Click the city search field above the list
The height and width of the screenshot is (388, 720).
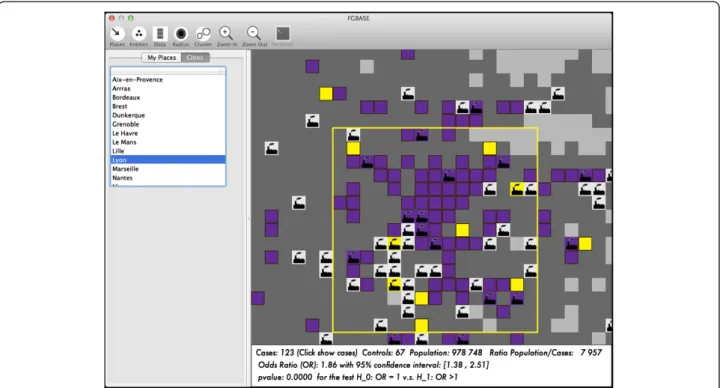tap(168, 71)
